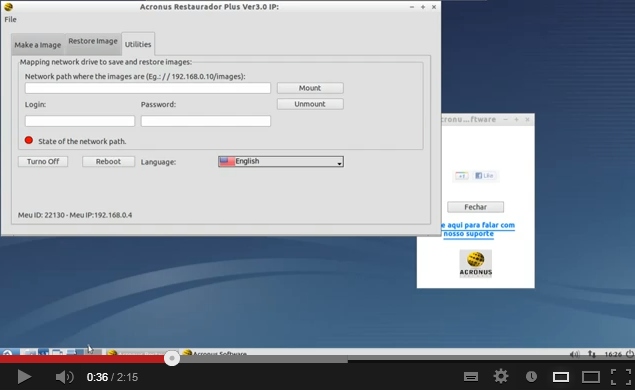Open the File menu
635x390 pixels.
click(11, 19)
